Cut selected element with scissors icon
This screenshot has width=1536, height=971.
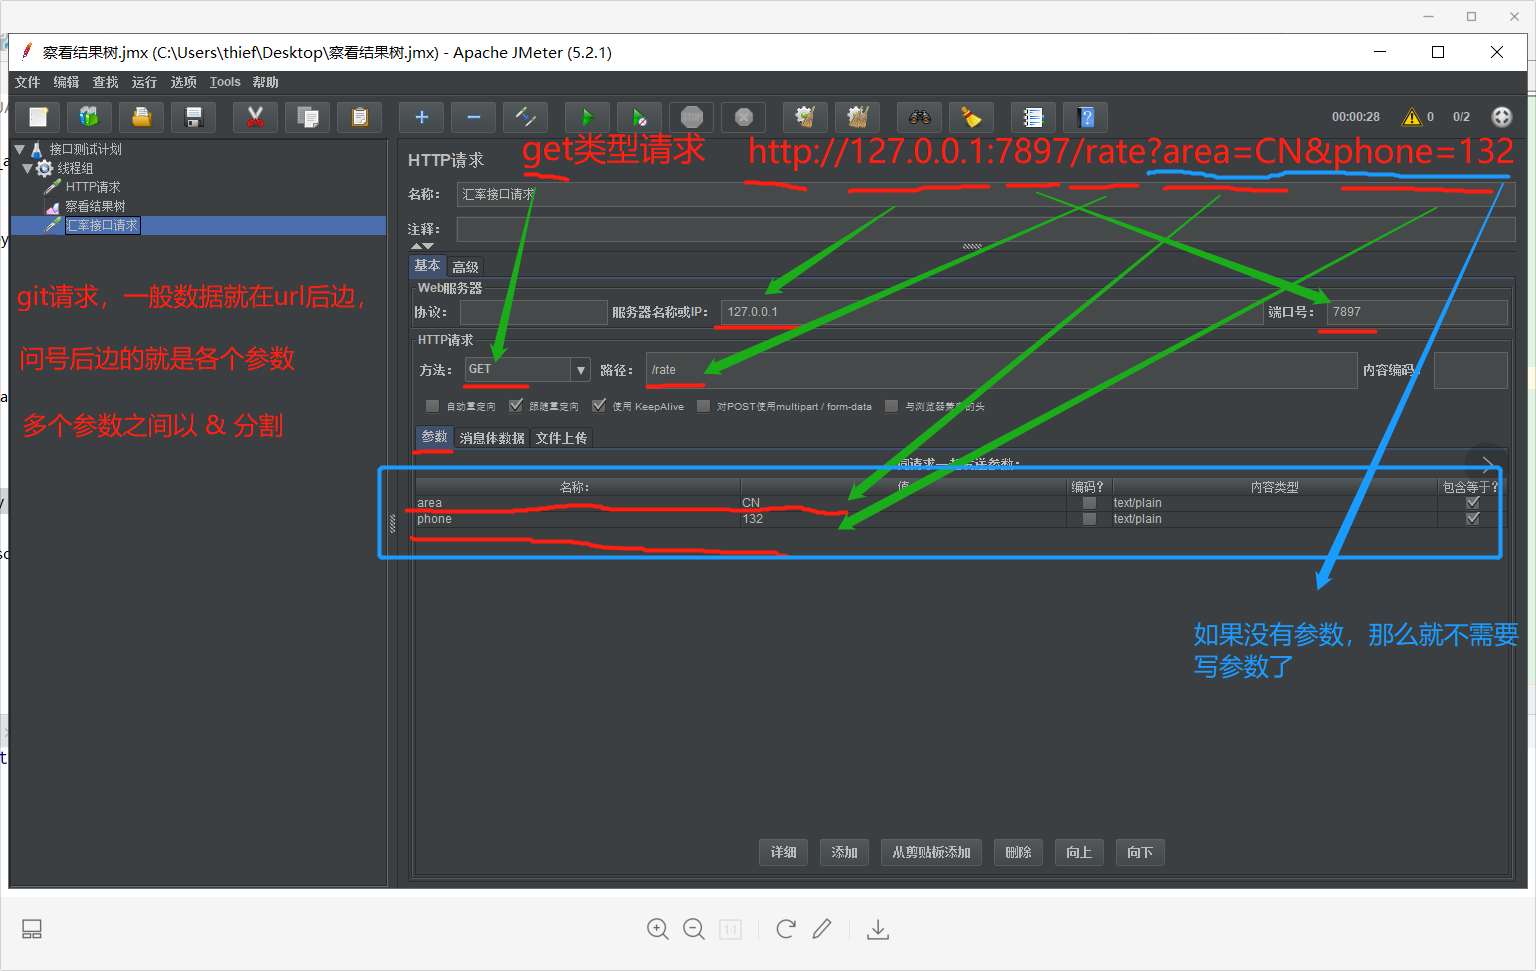[x=256, y=117]
